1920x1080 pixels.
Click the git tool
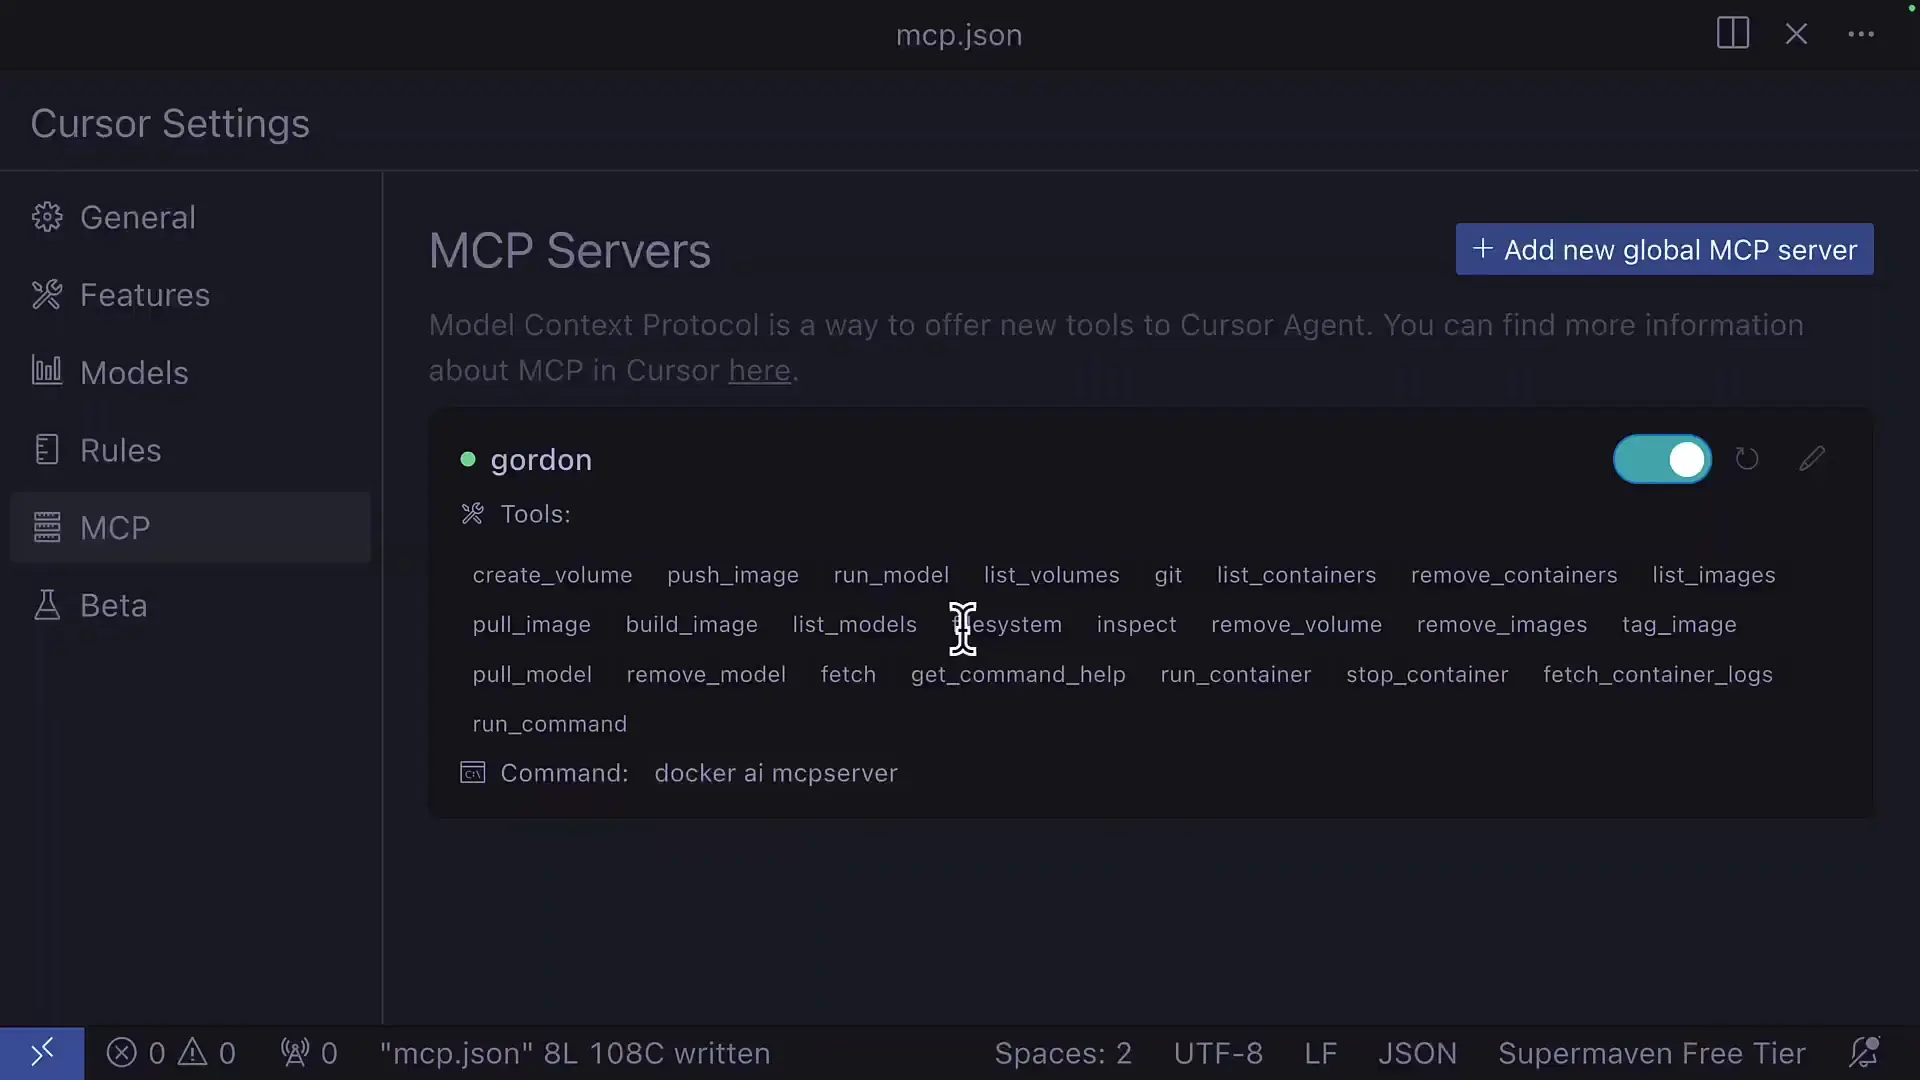(x=1168, y=575)
